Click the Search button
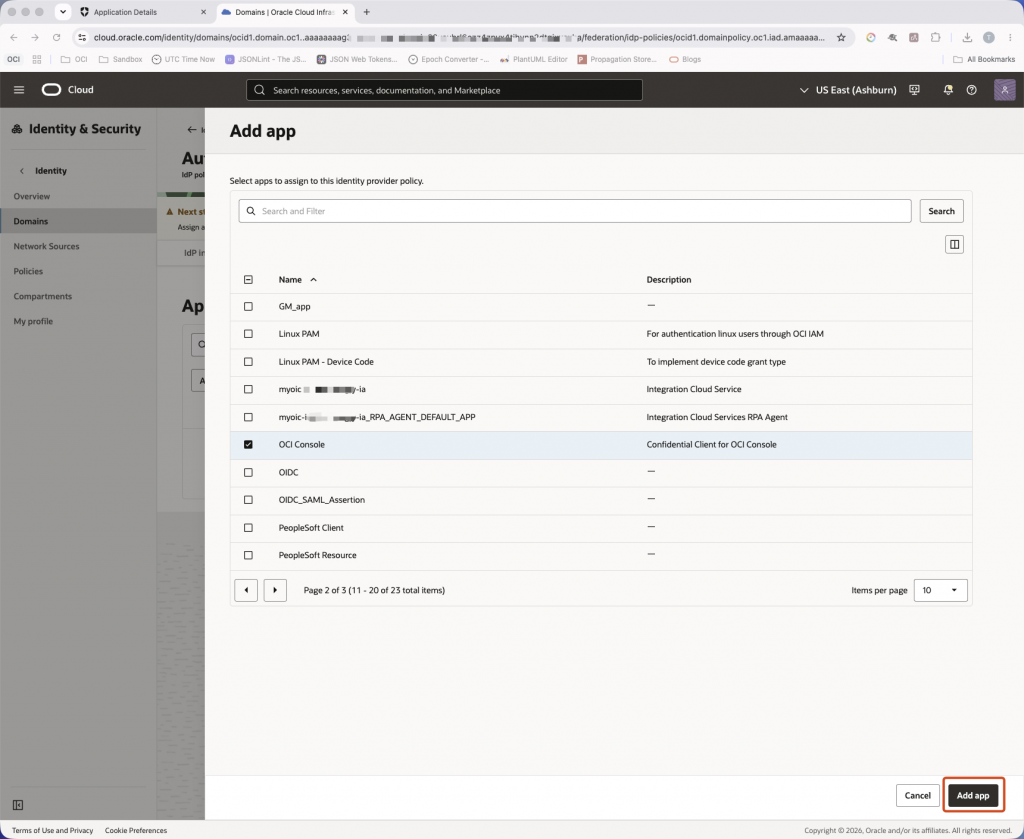Image resolution: width=1024 pixels, height=839 pixels. click(941, 211)
